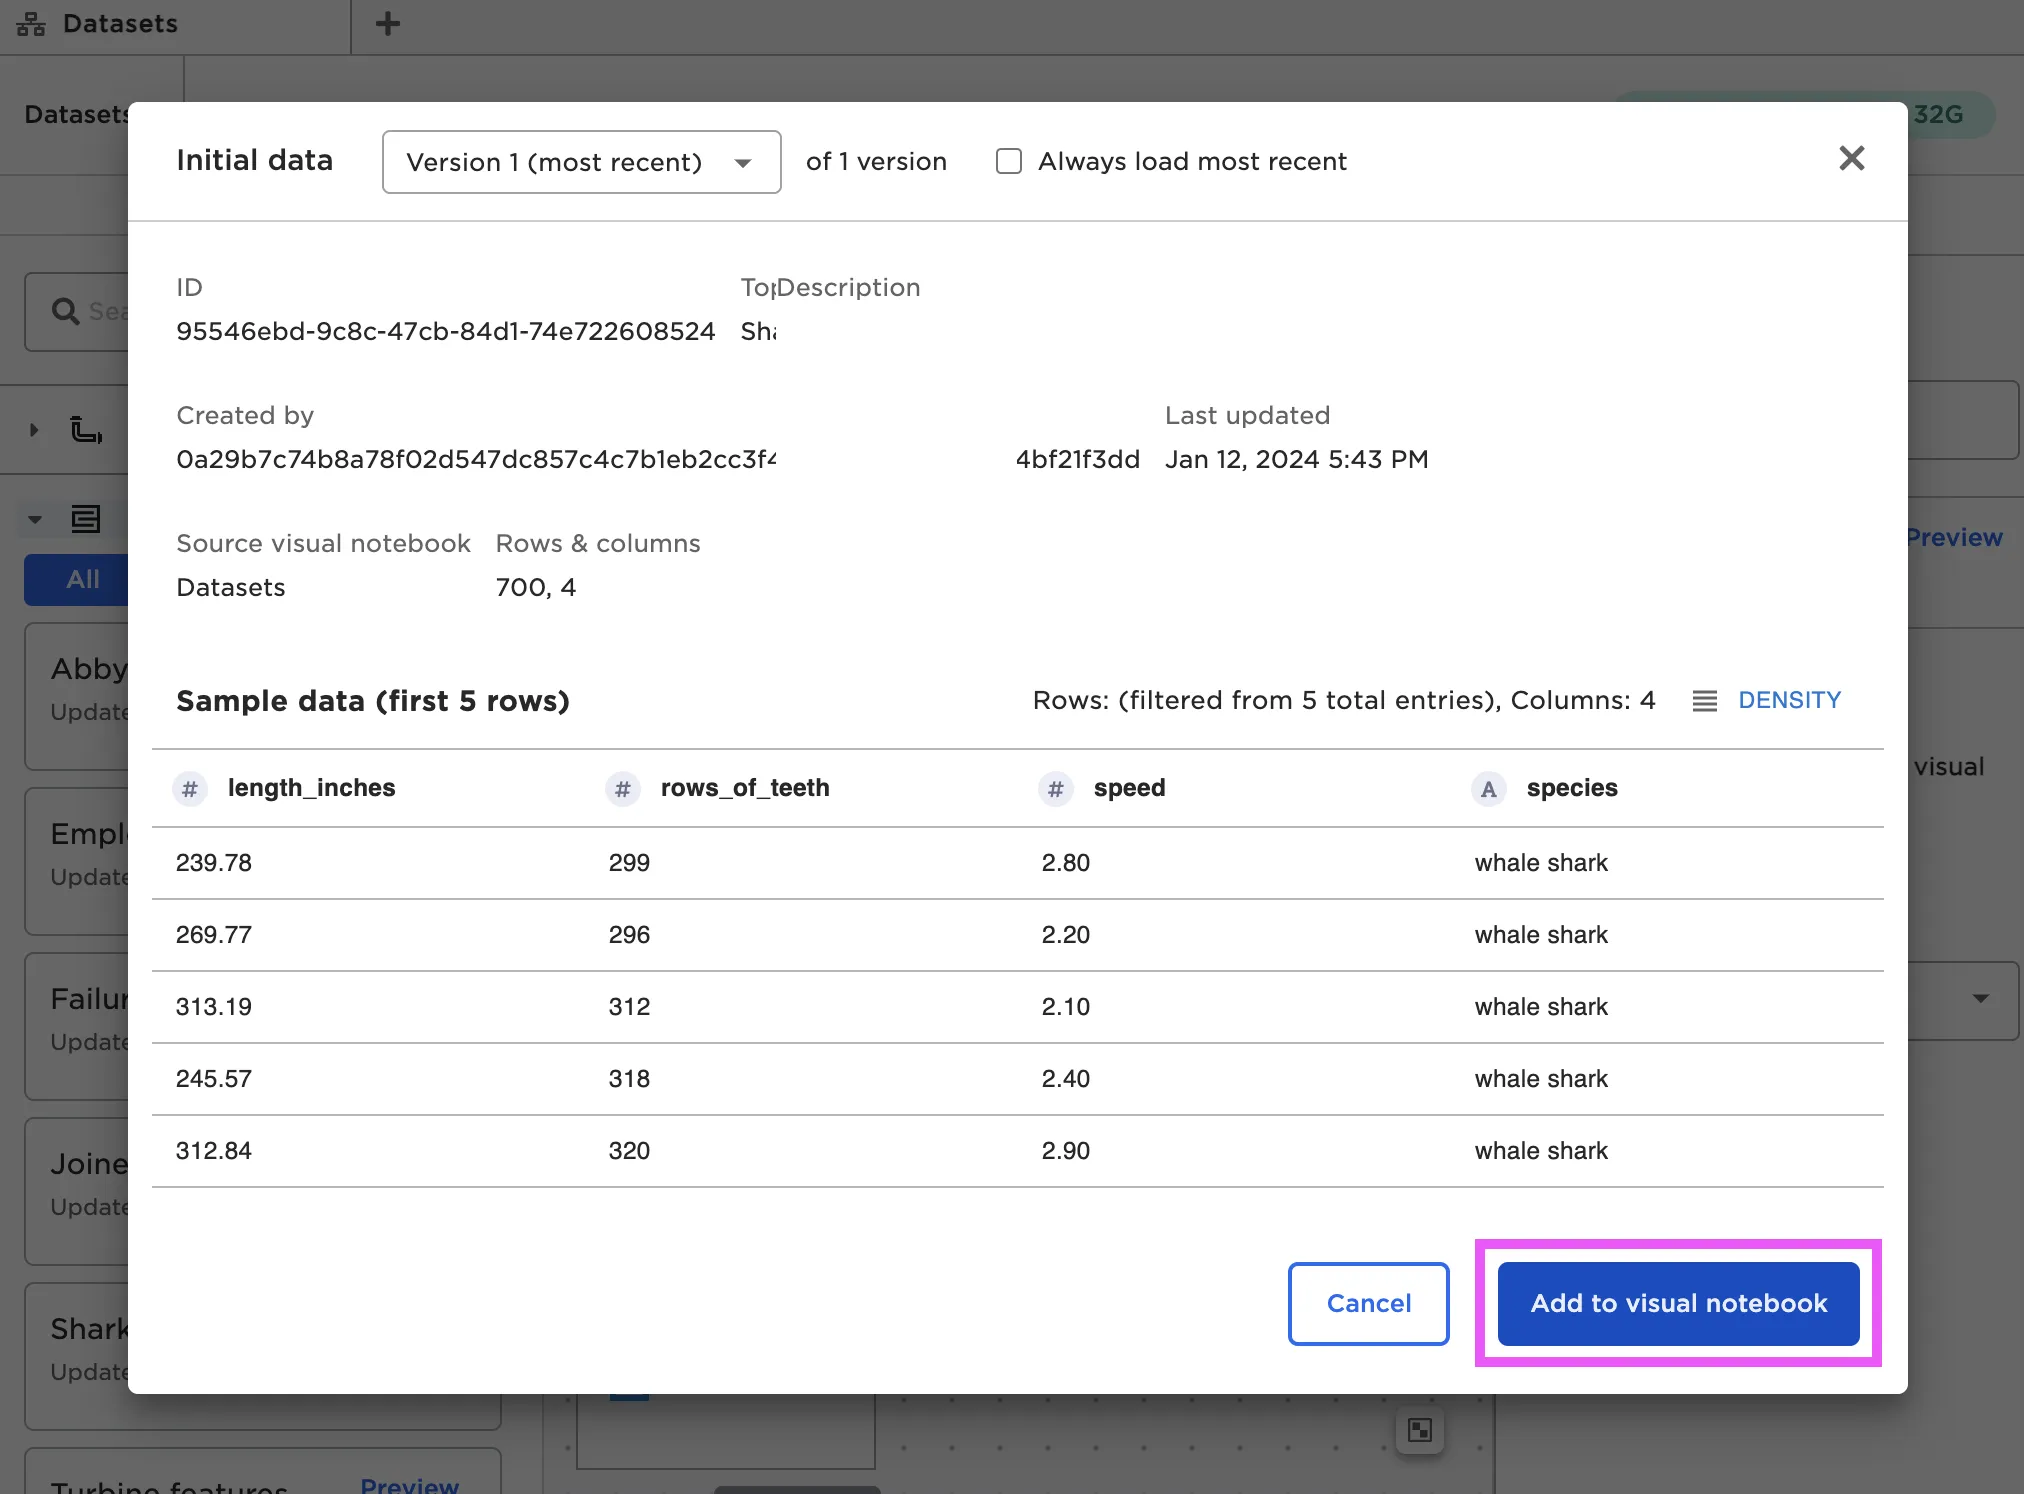
Task: Sort by the species column header
Action: point(1571,788)
